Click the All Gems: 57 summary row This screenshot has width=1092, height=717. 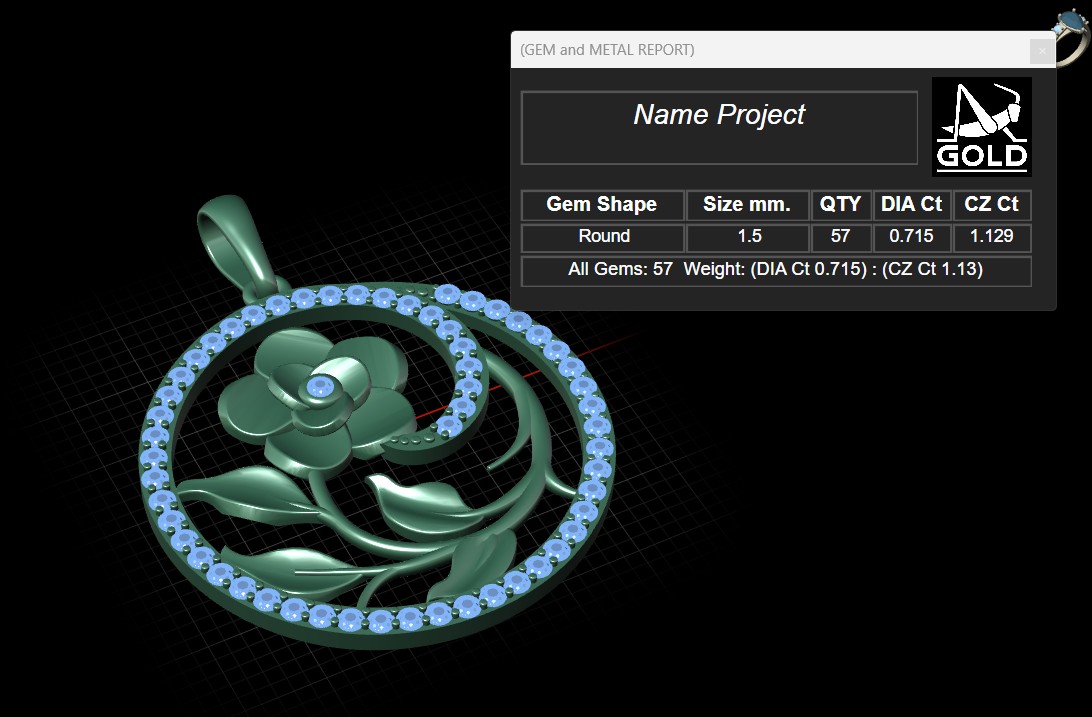pyautogui.click(x=776, y=270)
